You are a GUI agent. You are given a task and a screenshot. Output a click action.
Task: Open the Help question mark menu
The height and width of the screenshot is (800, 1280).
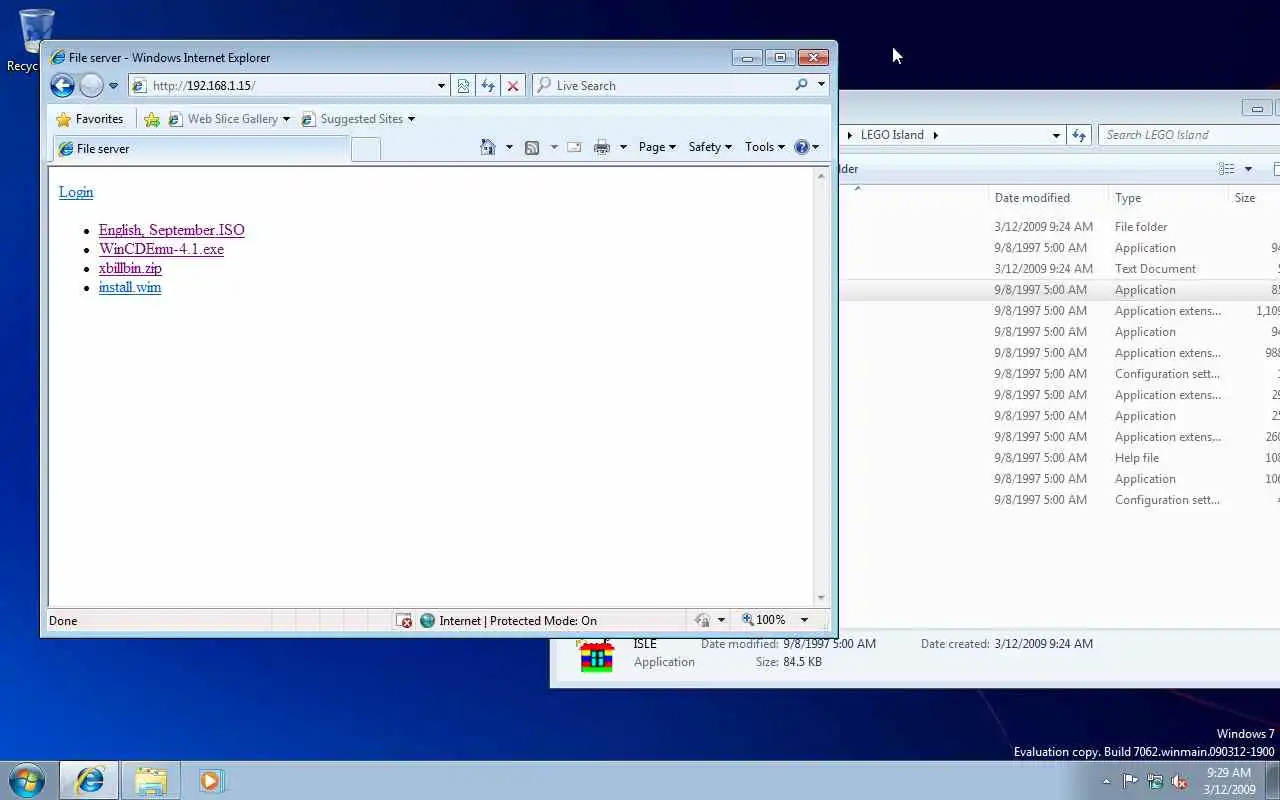(x=807, y=147)
